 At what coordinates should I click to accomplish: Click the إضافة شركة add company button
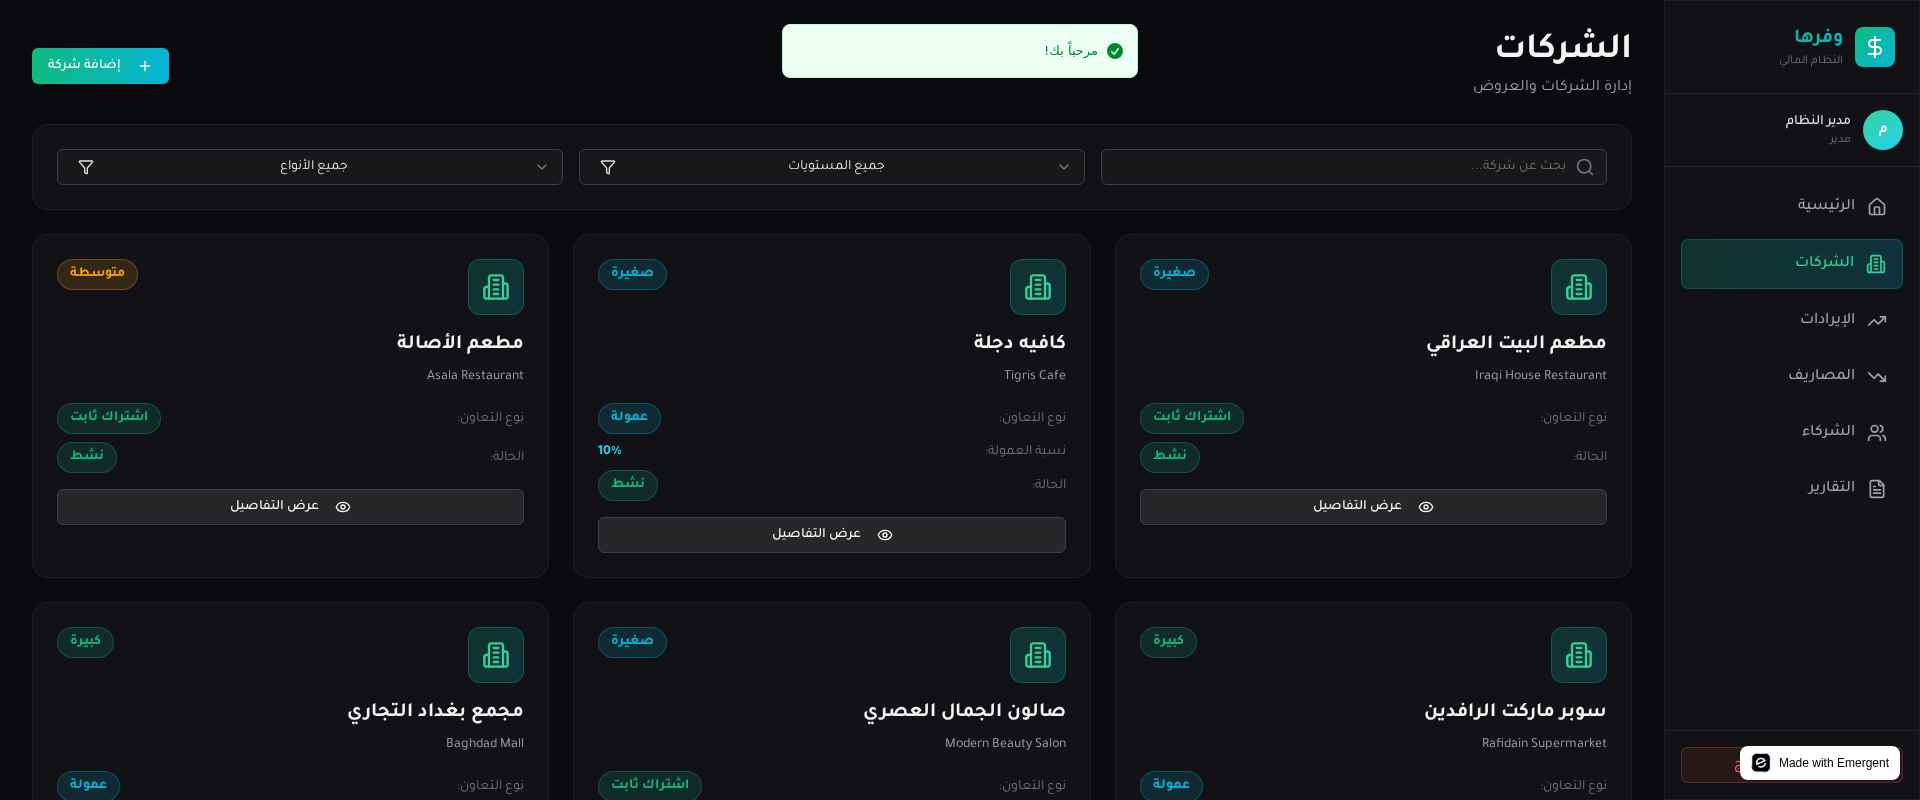(100, 66)
